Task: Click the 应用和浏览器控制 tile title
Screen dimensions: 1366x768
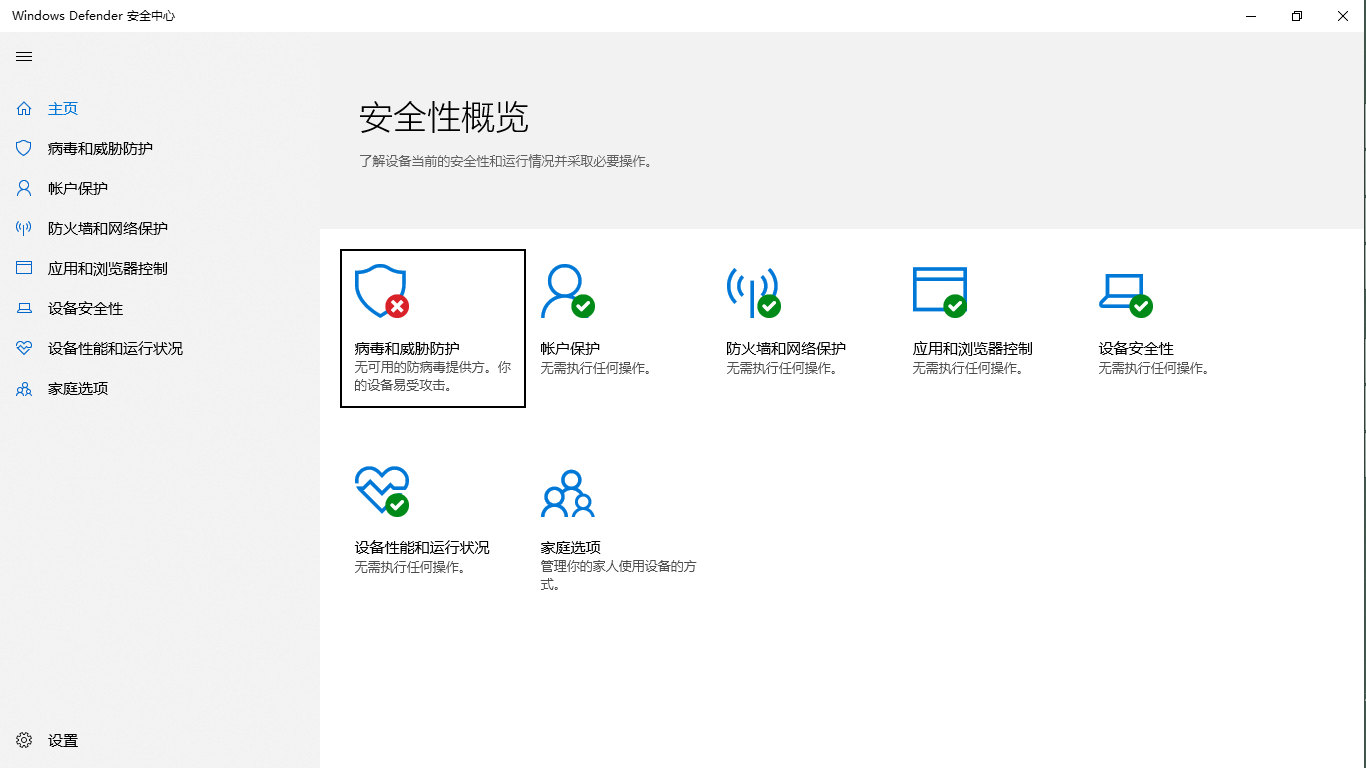Action: [972, 348]
